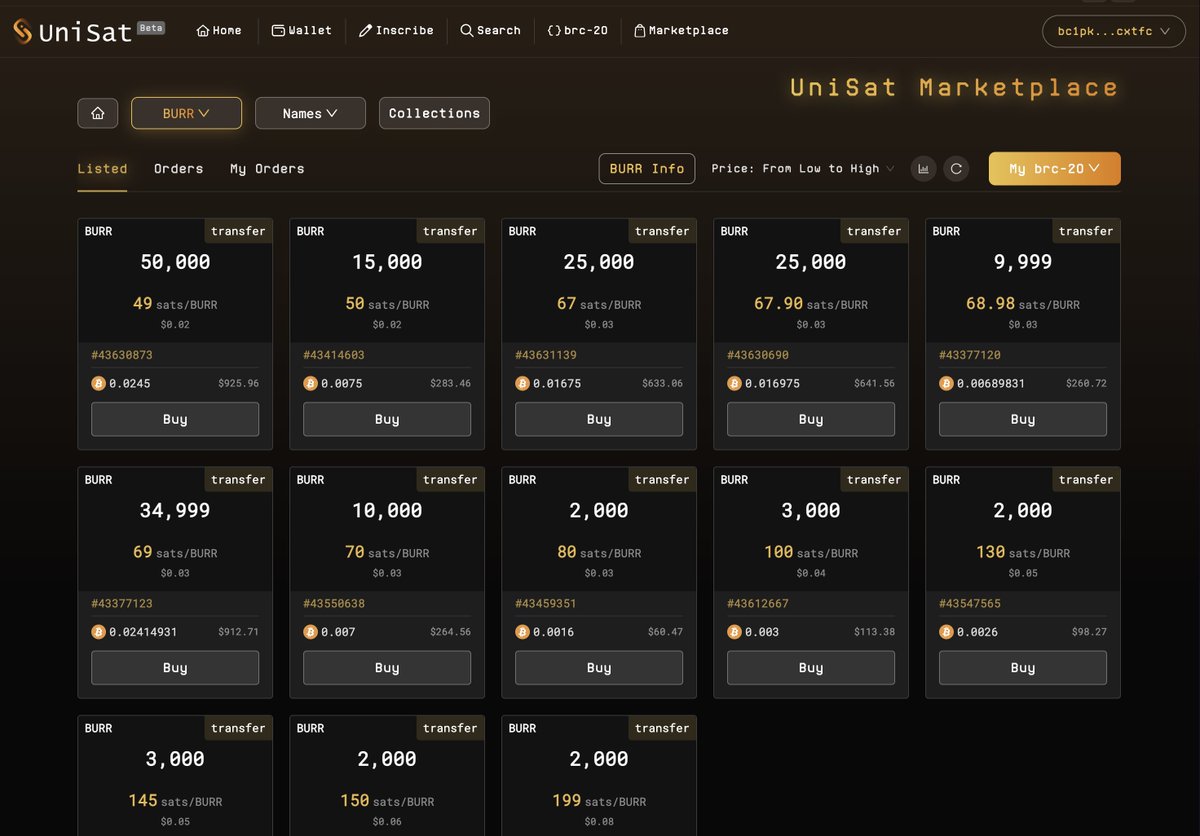Buy the 2,000 BURR at 80 sats

pyautogui.click(x=599, y=668)
